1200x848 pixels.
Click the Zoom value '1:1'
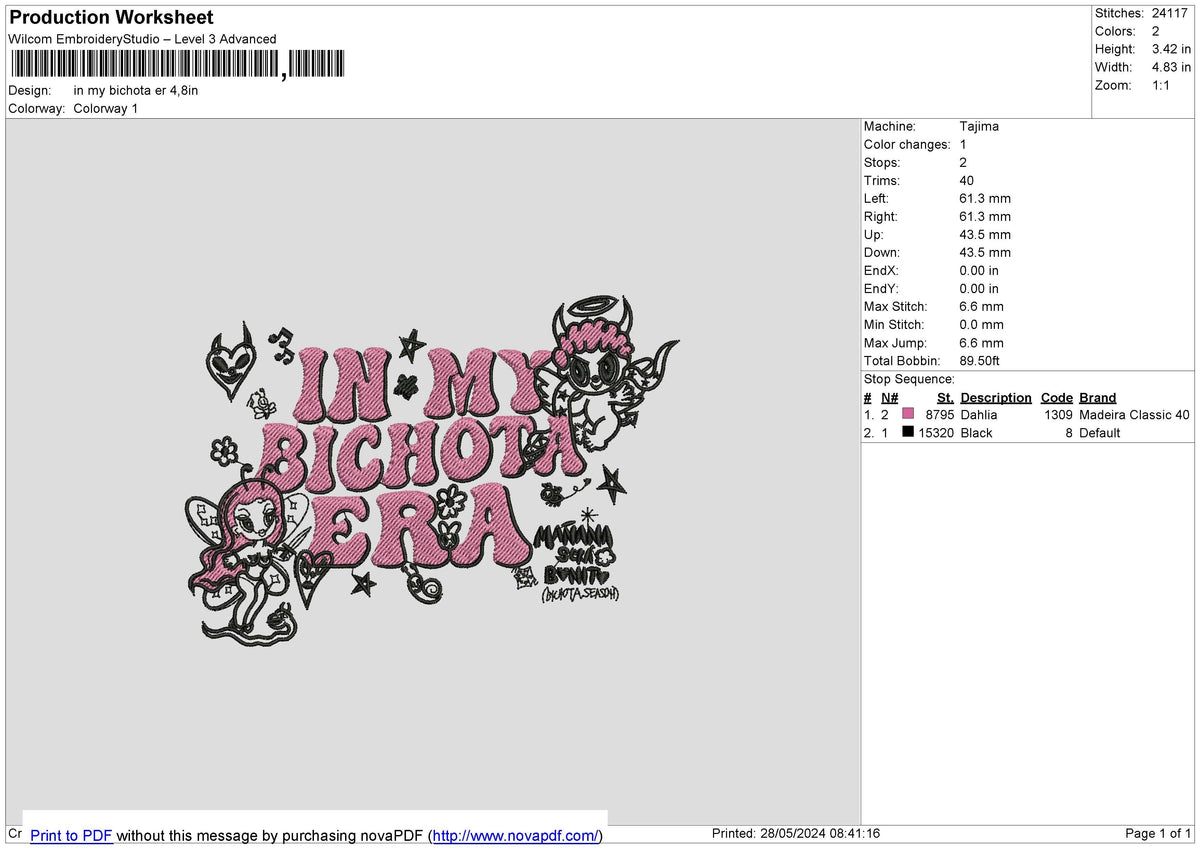(x=1162, y=85)
